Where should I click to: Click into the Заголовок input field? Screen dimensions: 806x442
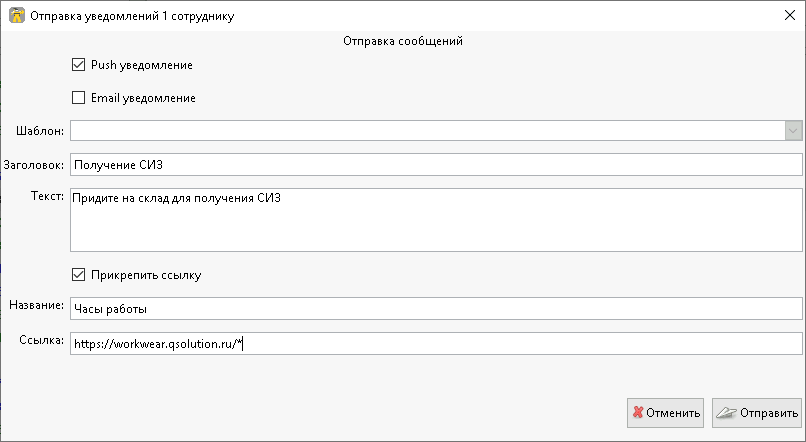(436, 164)
